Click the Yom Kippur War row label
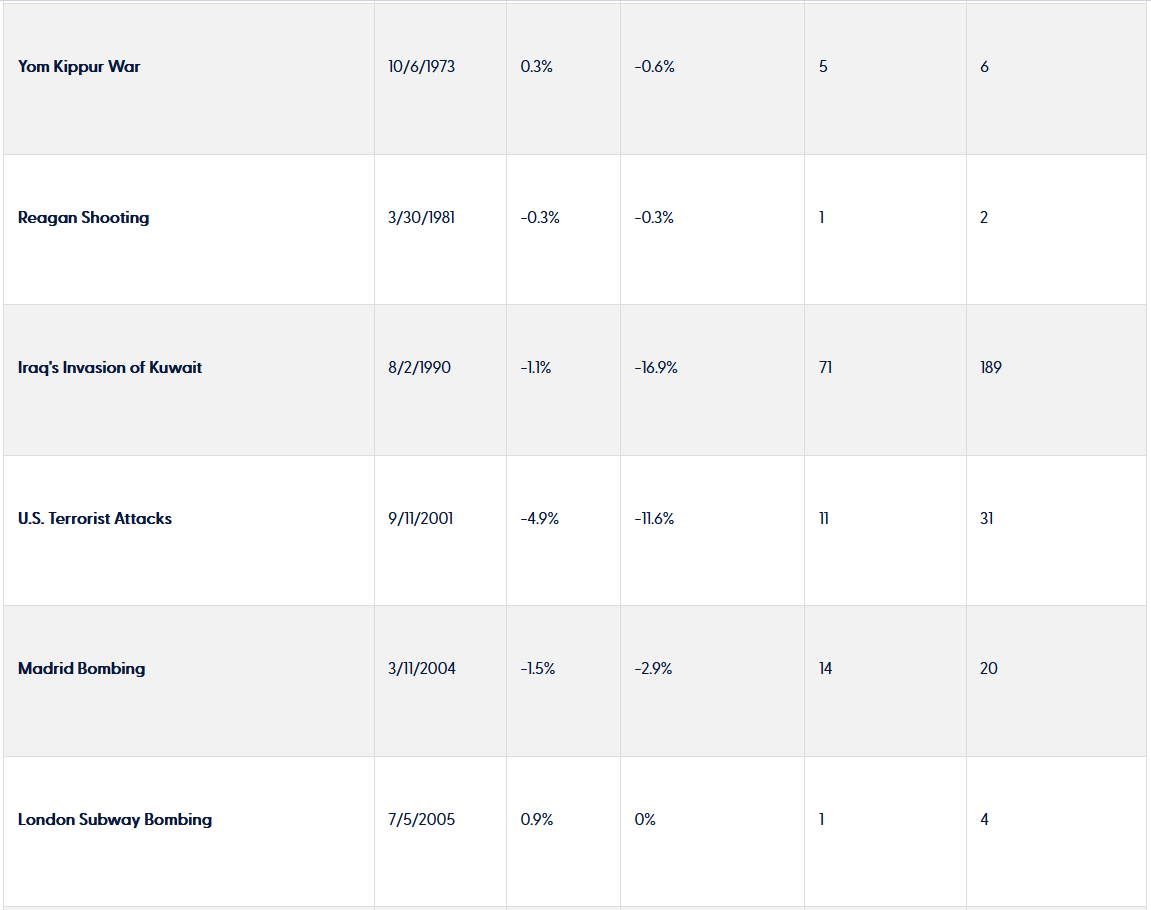Viewport: 1151px width, 910px height. click(79, 67)
